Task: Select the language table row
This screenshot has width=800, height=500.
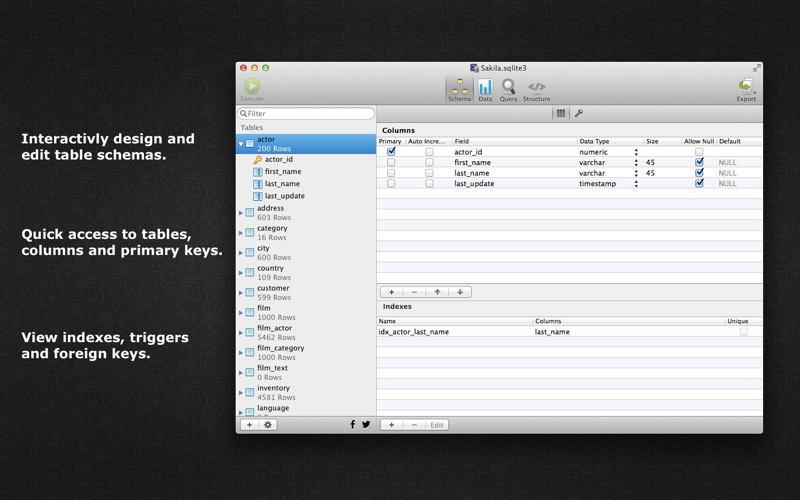Action: coord(307,410)
